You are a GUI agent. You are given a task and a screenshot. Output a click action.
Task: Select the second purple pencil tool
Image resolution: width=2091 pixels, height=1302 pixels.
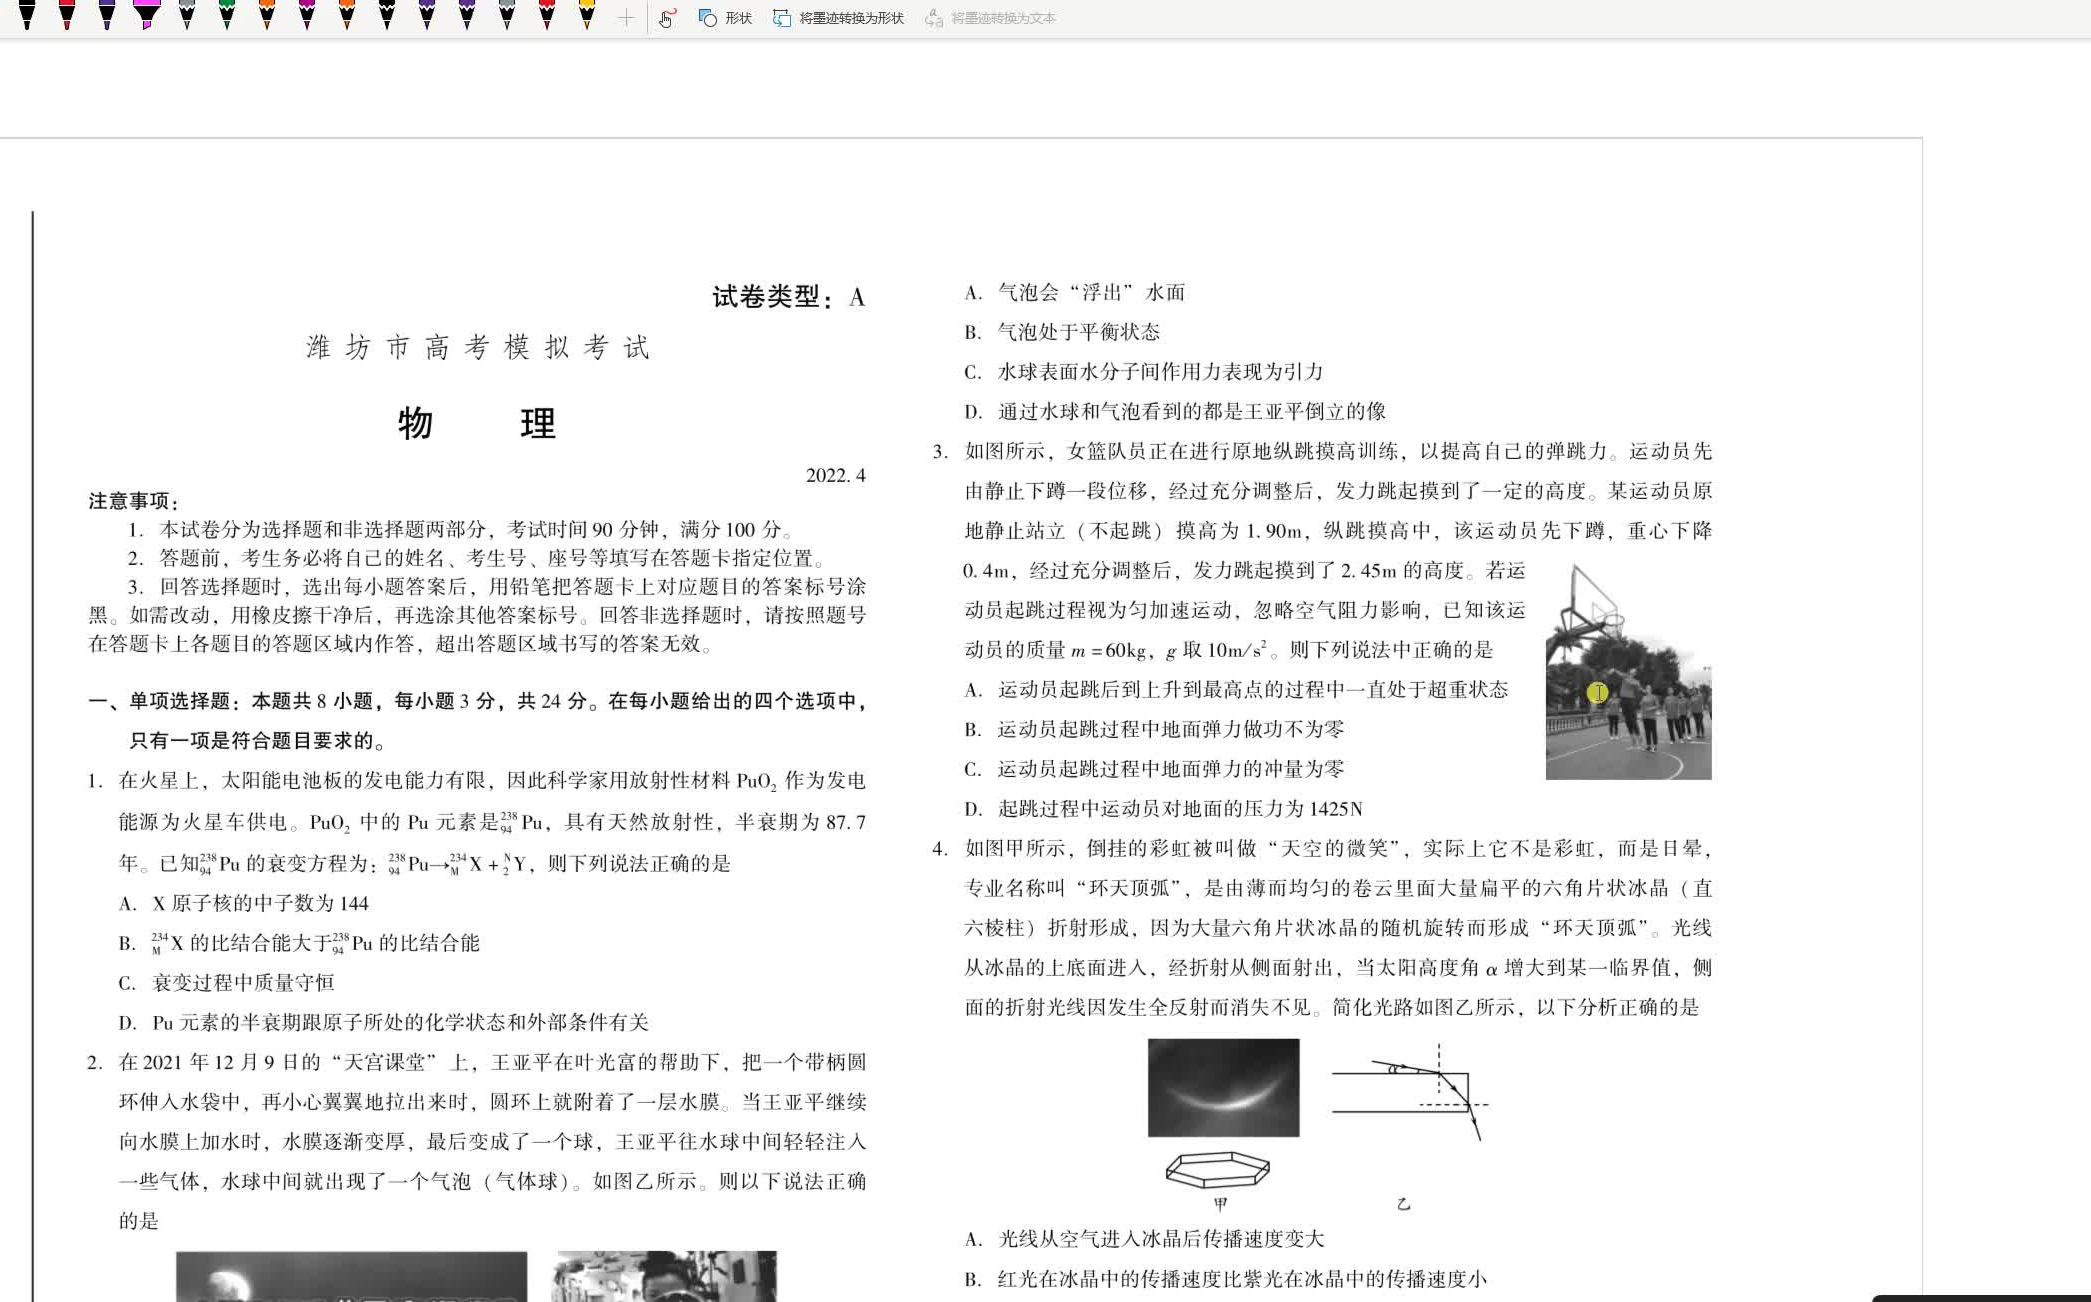click(x=467, y=15)
